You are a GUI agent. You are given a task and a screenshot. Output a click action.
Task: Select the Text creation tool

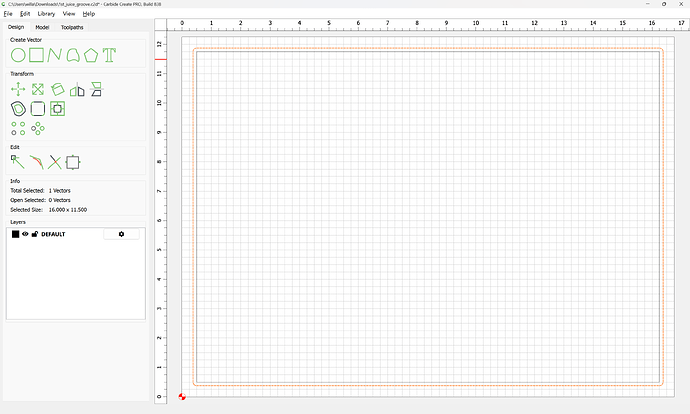point(110,54)
